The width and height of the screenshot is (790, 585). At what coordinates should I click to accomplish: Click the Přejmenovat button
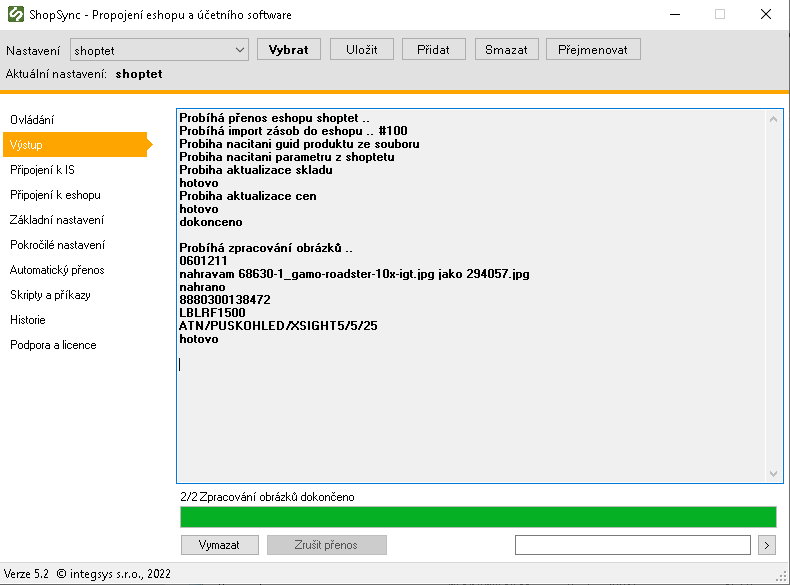pyautogui.click(x=593, y=49)
